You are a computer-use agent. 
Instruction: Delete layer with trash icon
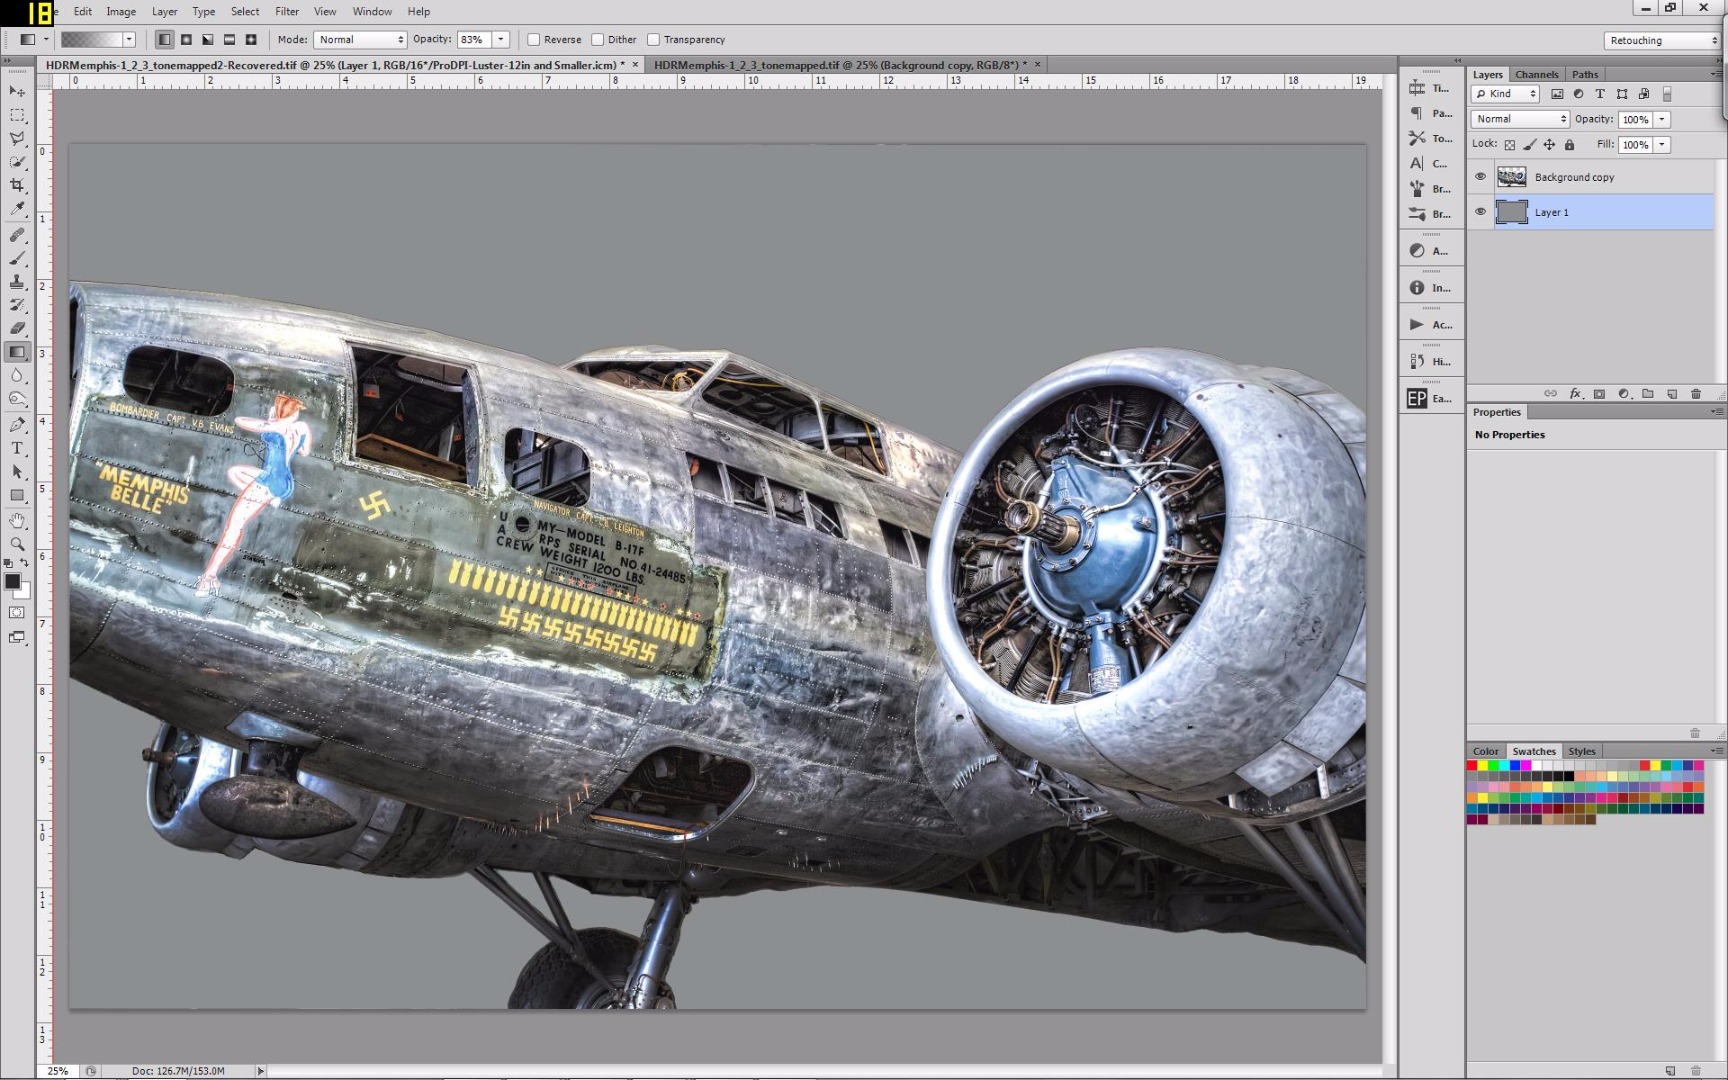point(1696,394)
